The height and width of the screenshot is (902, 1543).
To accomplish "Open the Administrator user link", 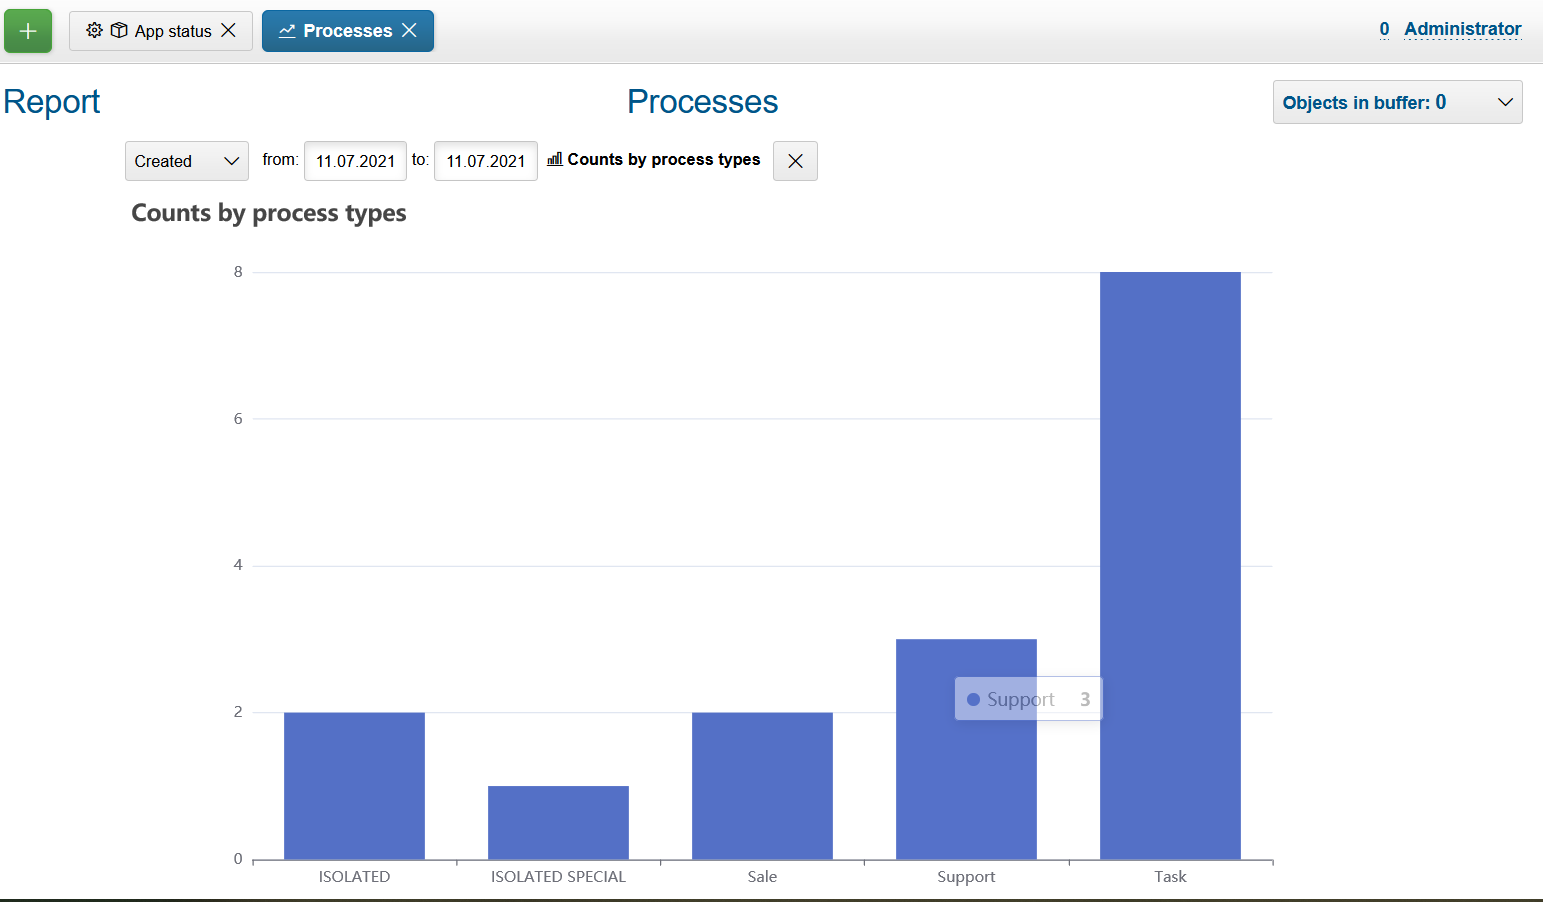I will (1462, 29).
